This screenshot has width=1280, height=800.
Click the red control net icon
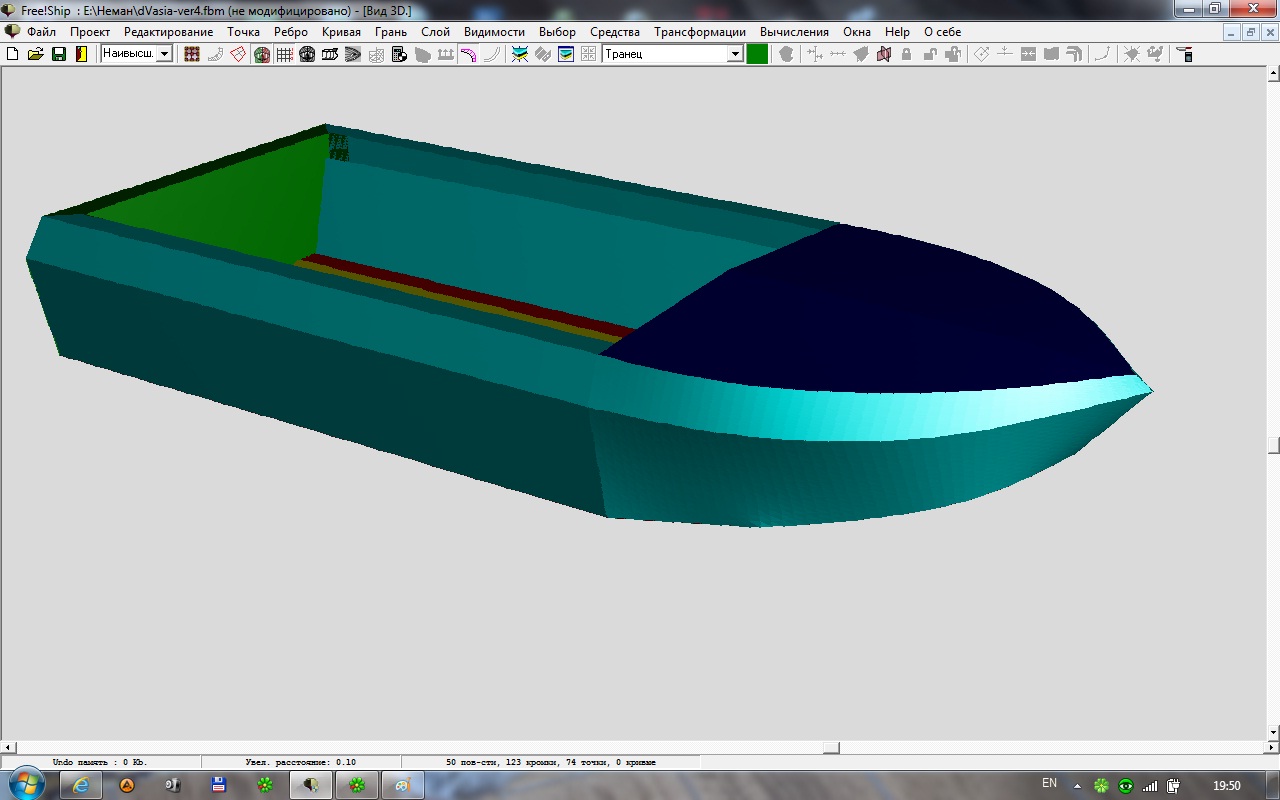192,54
